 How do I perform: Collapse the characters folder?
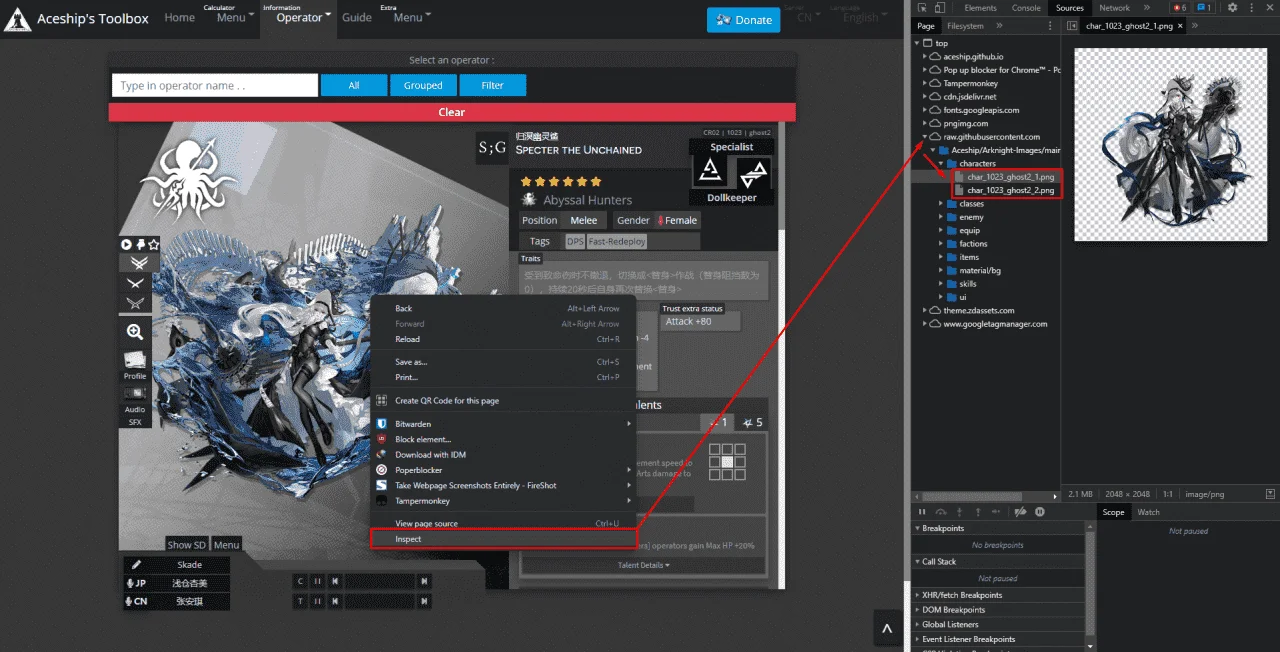(941, 164)
